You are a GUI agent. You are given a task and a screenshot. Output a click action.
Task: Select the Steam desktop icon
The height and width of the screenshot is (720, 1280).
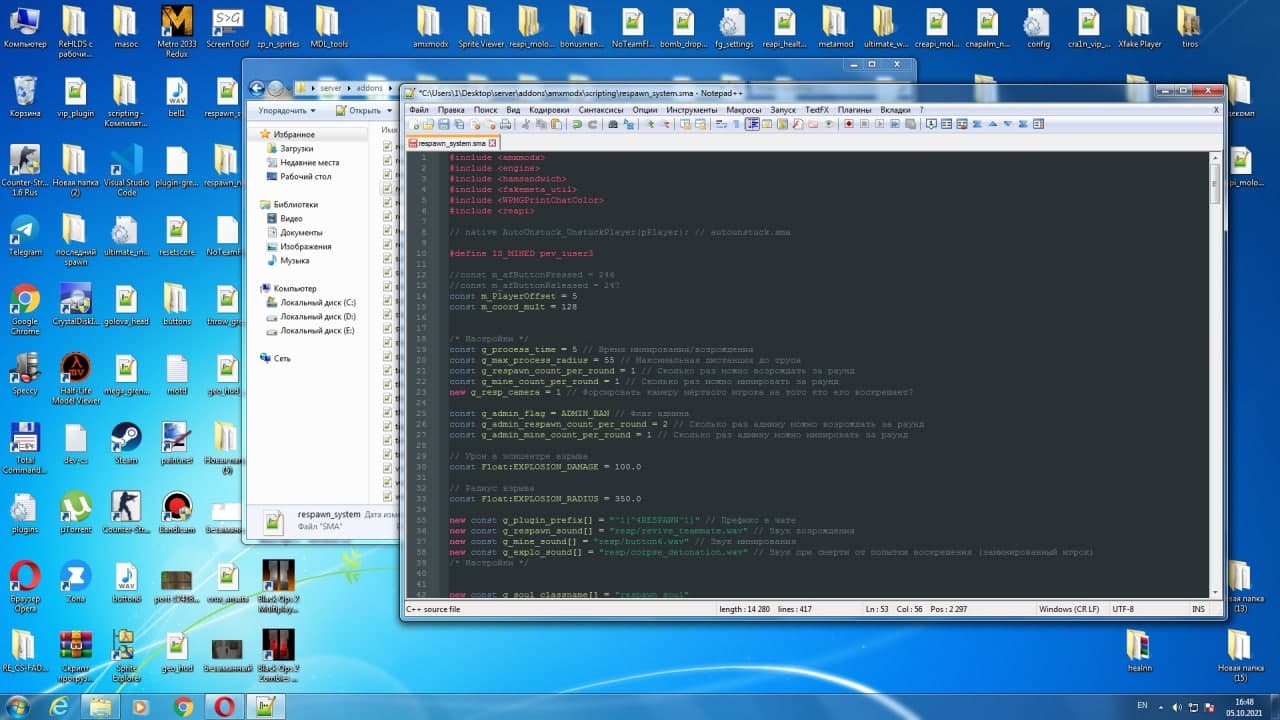126,444
